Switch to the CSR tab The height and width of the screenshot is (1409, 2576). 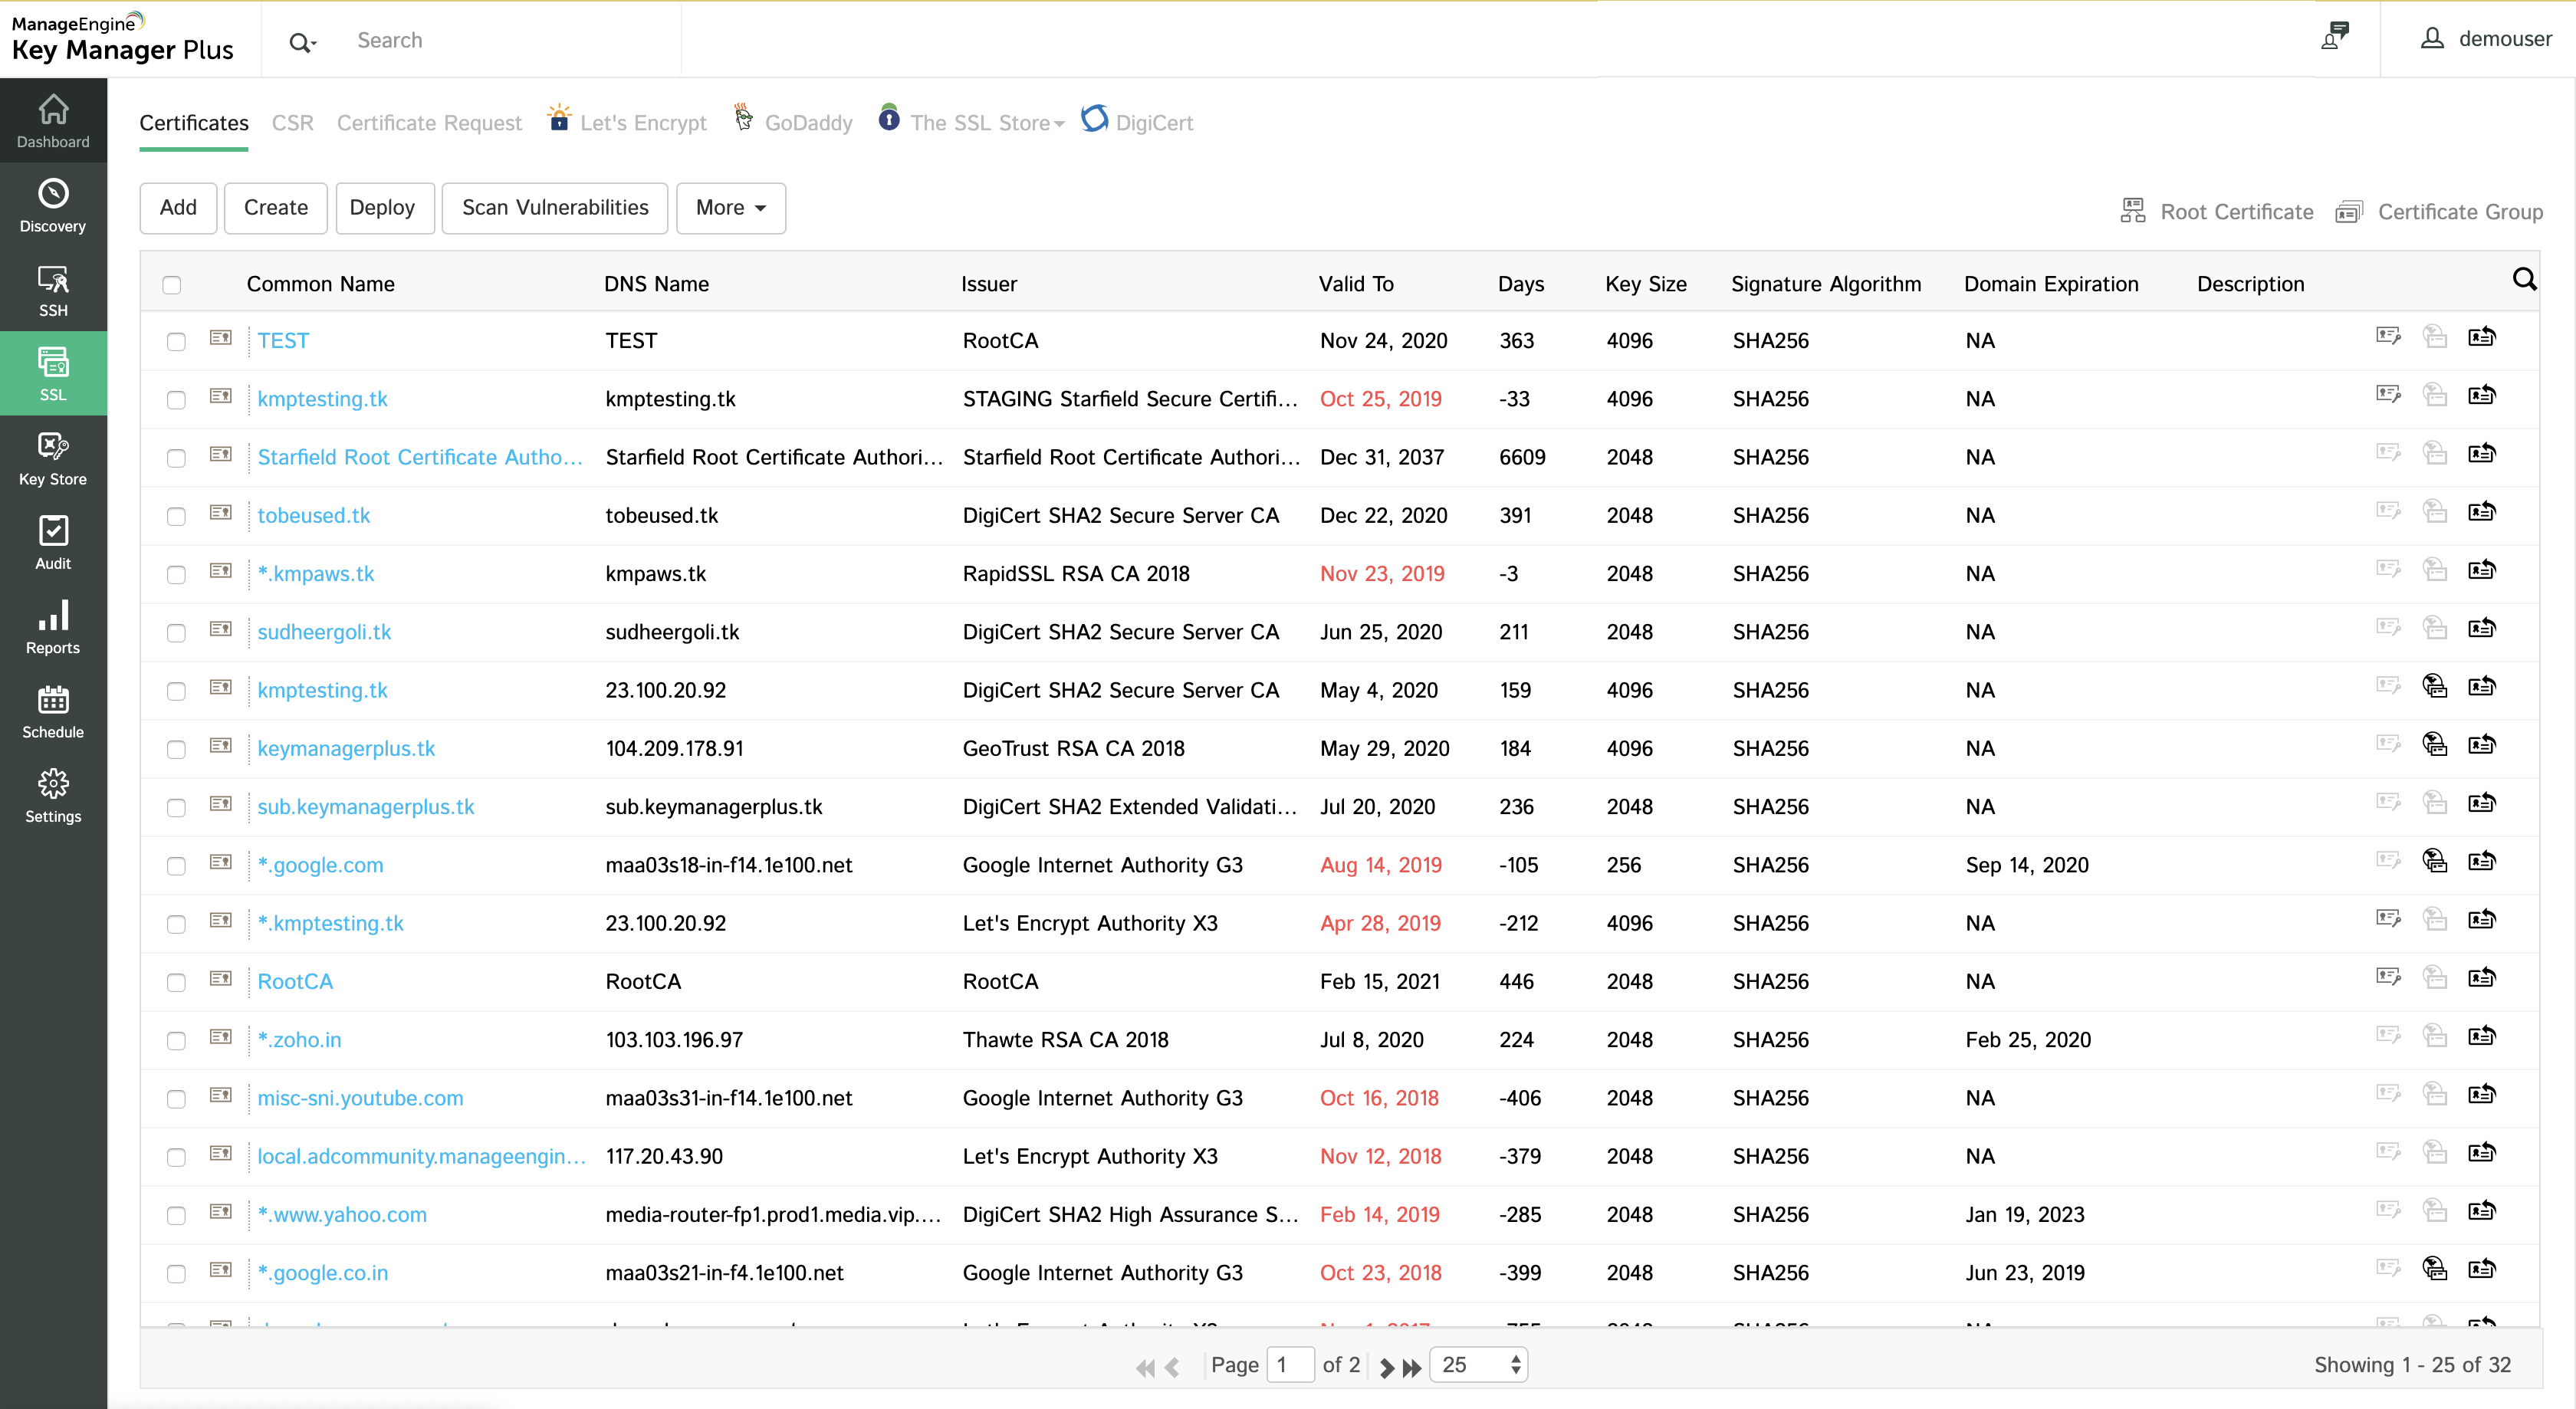tap(292, 123)
